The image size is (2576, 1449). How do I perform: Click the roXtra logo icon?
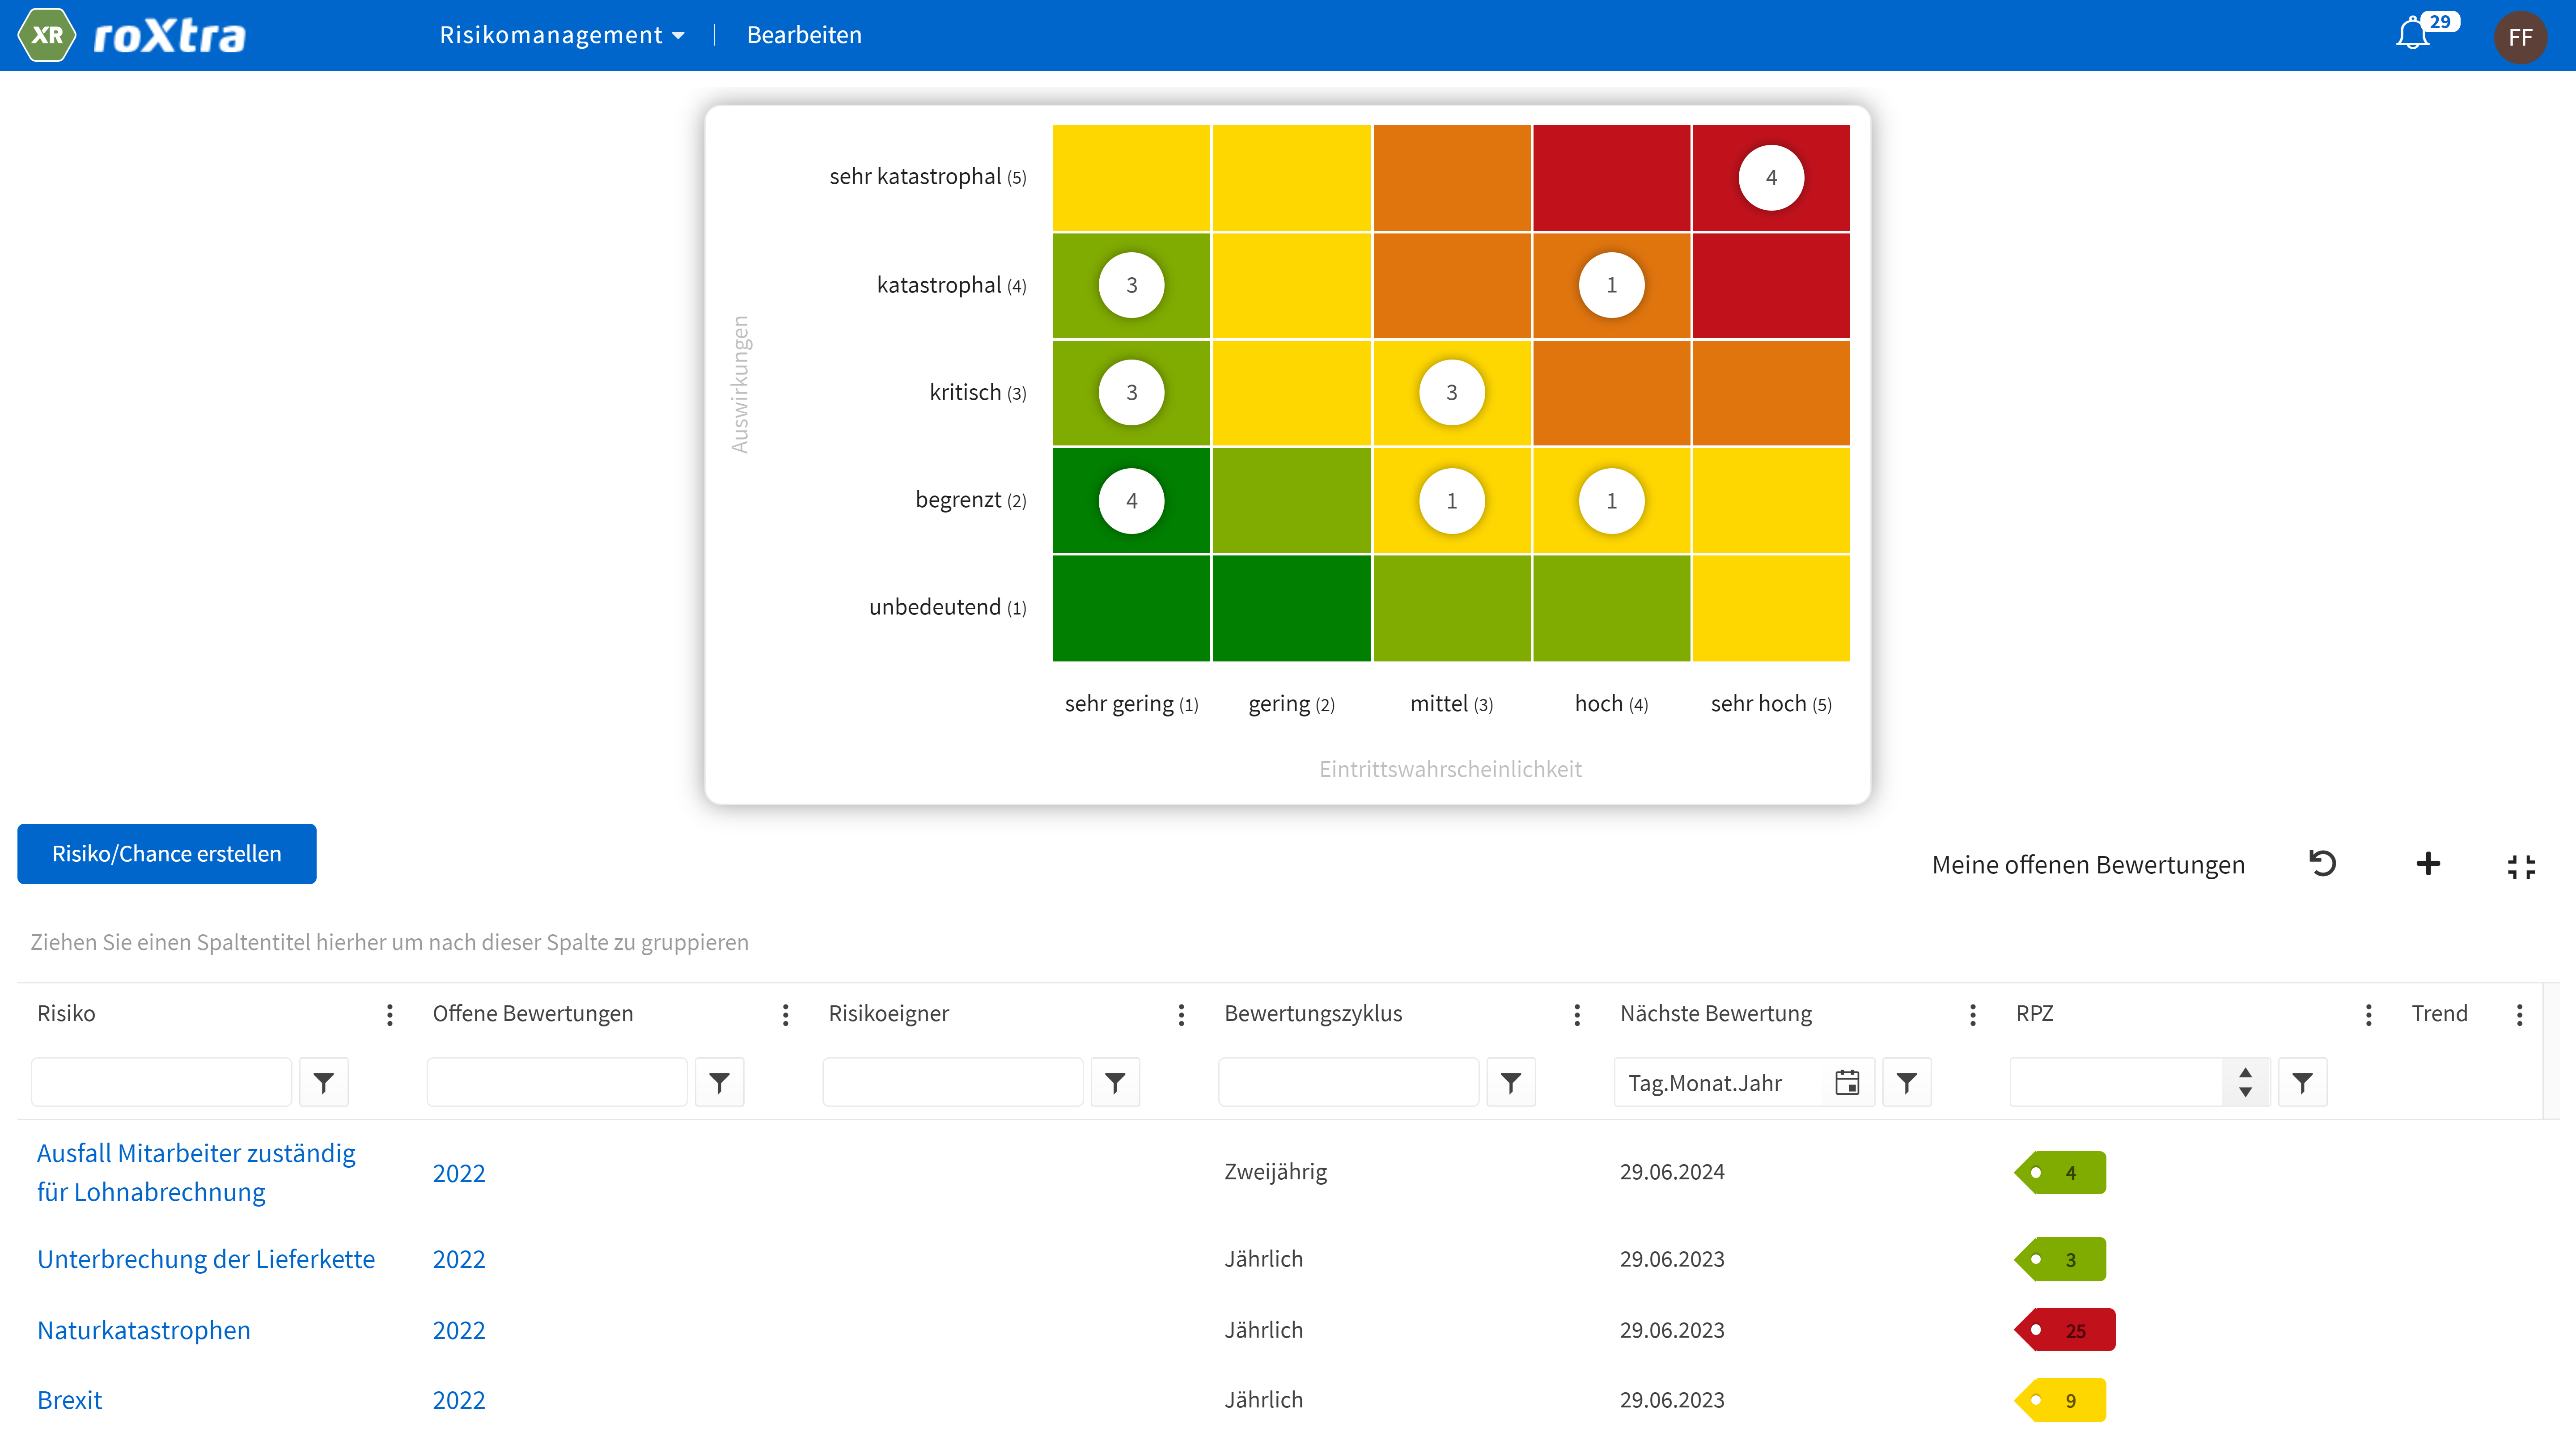(x=47, y=35)
